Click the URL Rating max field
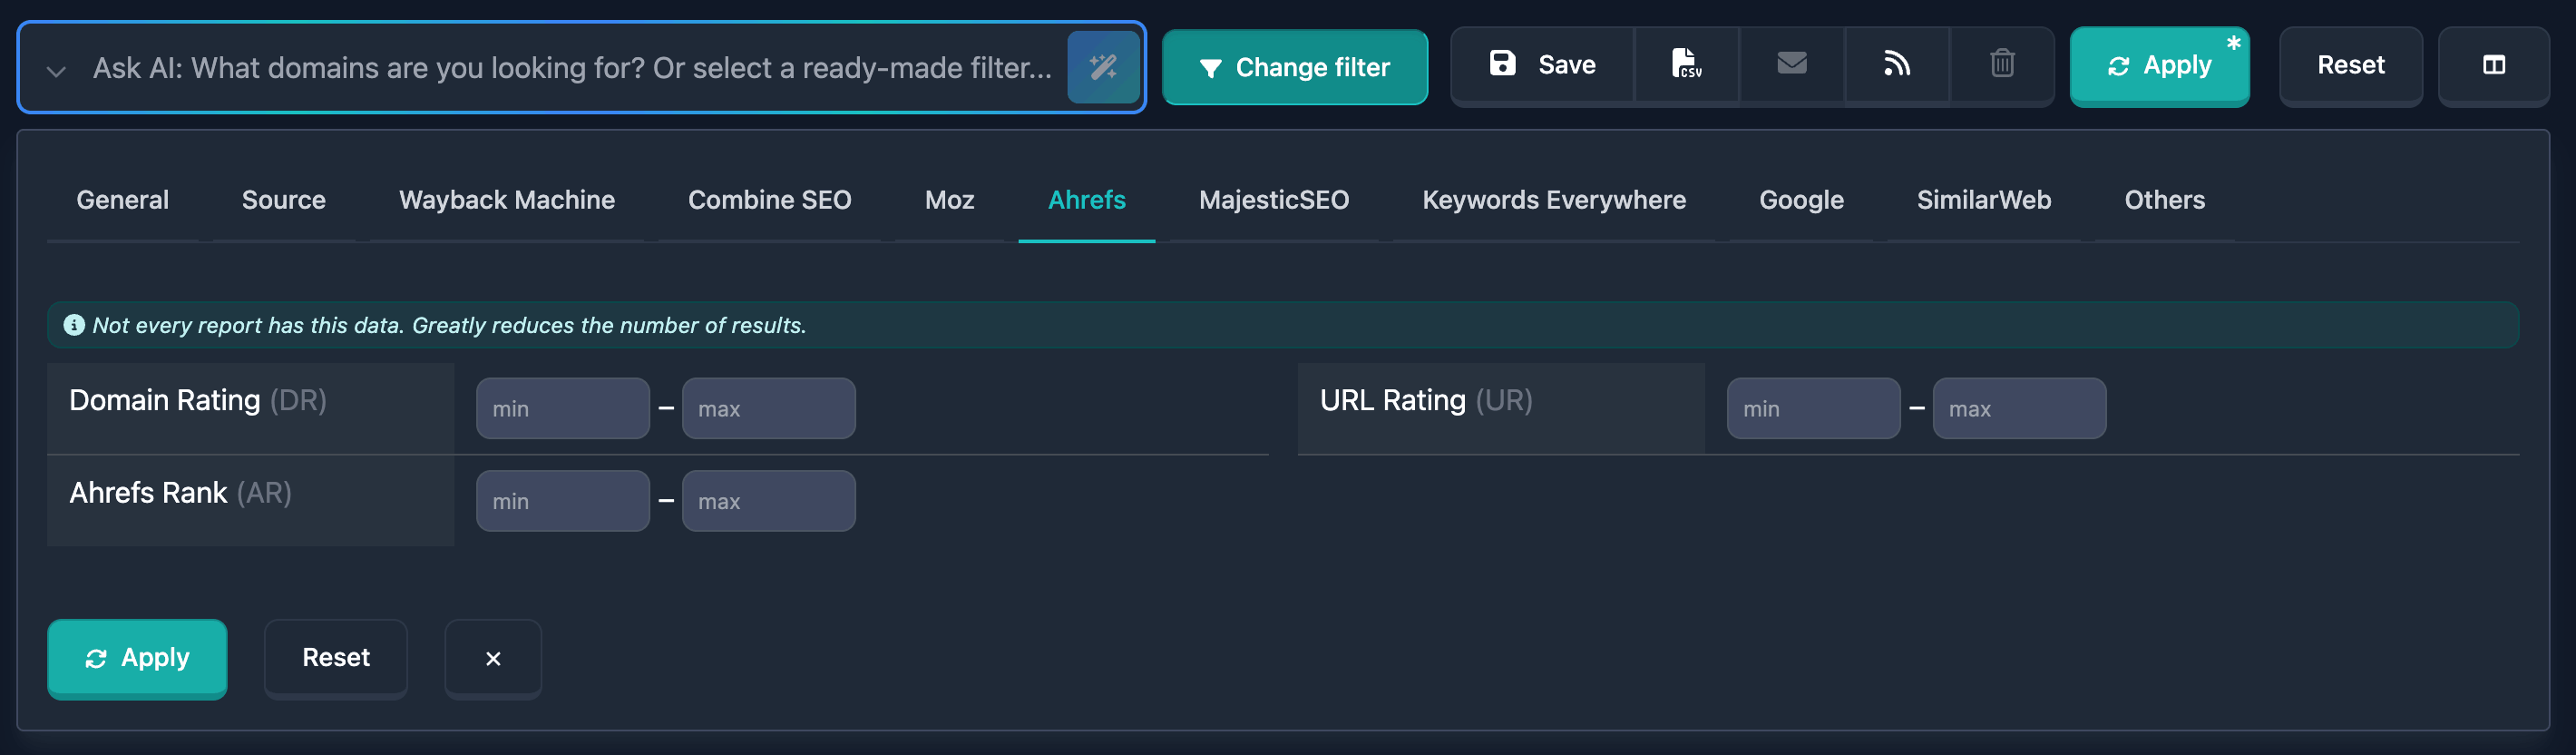The width and height of the screenshot is (2576, 755). [x=2019, y=408]
